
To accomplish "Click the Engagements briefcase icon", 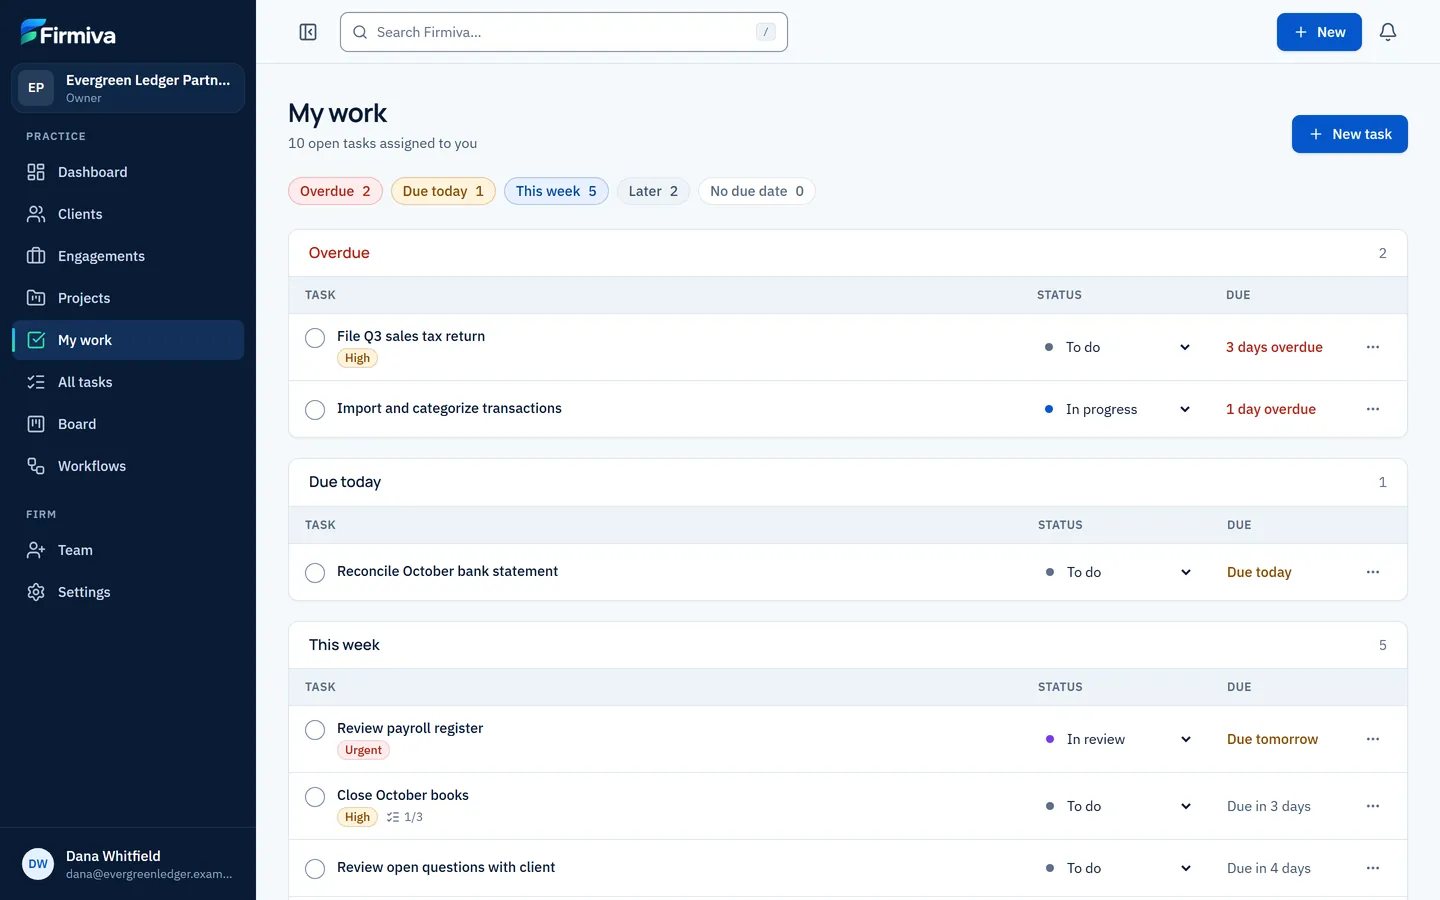I will coord(36,256).
